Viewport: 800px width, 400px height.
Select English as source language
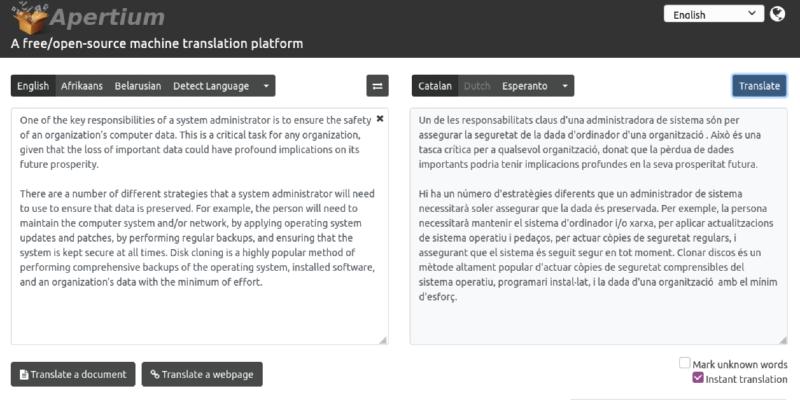(33, 86)
